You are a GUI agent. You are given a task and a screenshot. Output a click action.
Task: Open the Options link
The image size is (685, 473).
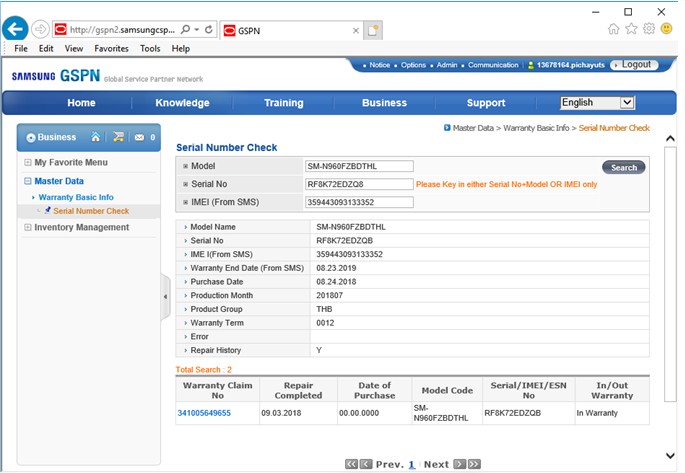[x=413, y=65]
